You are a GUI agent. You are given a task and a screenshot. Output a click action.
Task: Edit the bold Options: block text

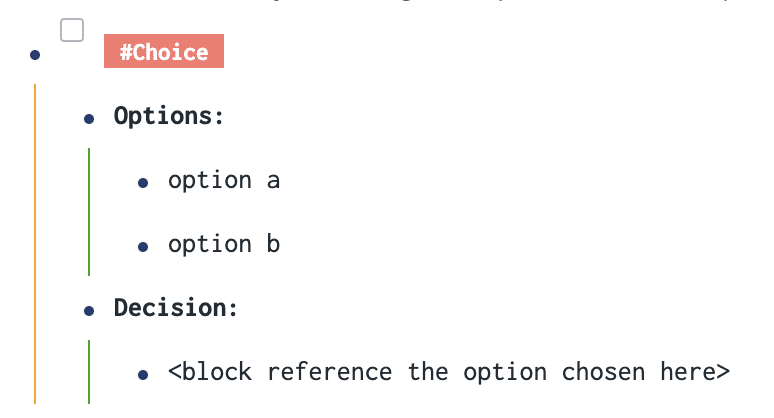[169, 116]
